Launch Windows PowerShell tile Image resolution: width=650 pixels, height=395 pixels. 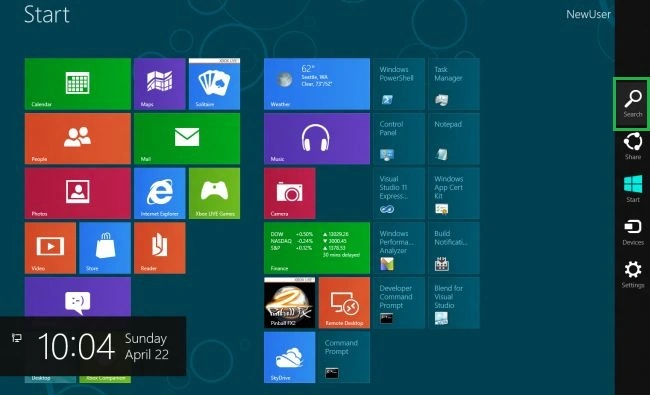coord(399,84)
